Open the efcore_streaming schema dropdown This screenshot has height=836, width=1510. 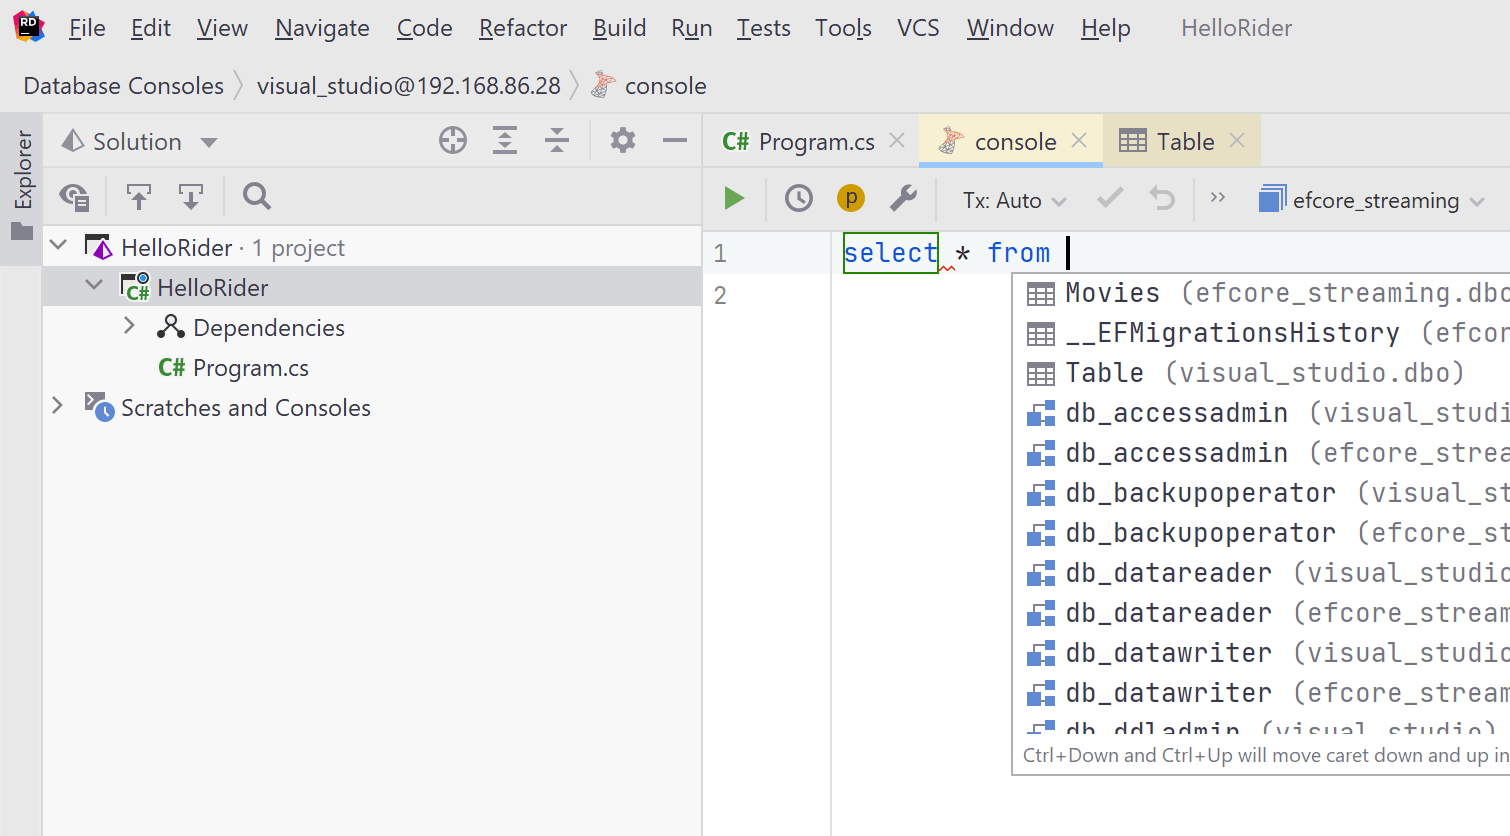point(1373,201)
